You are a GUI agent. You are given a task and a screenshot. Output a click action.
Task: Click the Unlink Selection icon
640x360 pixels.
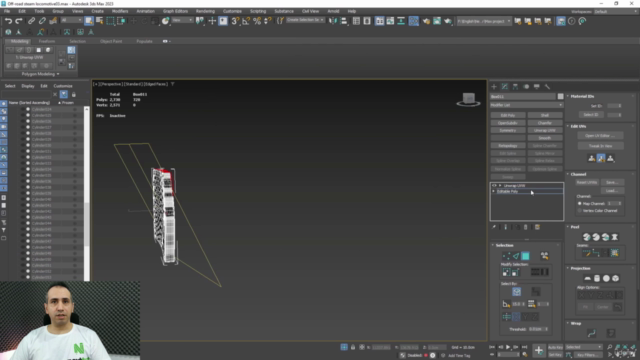coord(42,21)
